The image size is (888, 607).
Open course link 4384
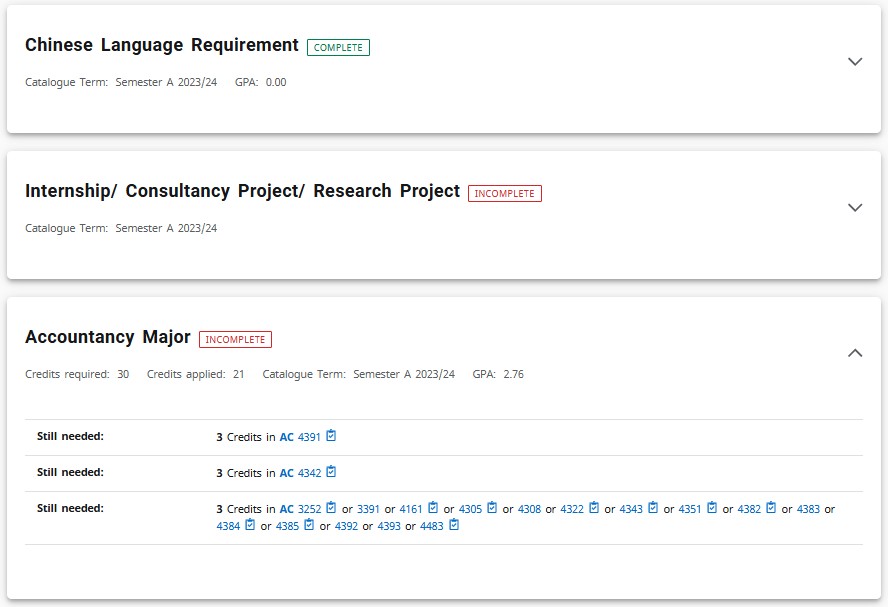(x=228, y=526)
